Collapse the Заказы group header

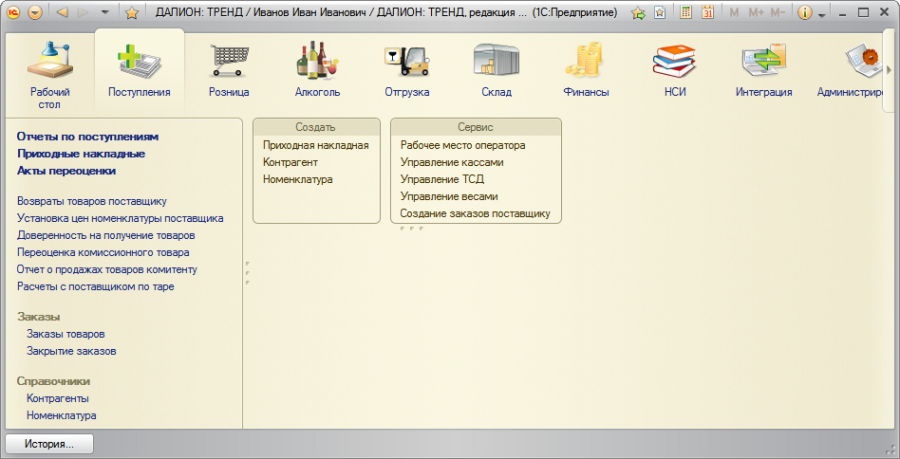(x=38, y=317)
